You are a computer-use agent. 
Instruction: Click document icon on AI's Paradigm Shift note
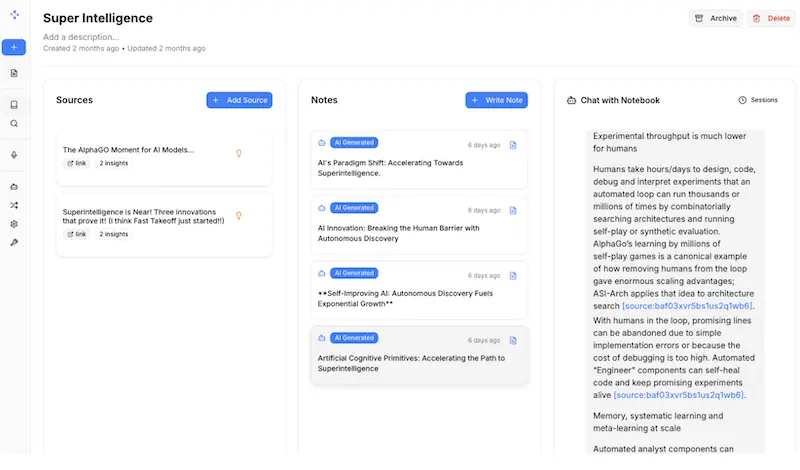tap(513, 145)
